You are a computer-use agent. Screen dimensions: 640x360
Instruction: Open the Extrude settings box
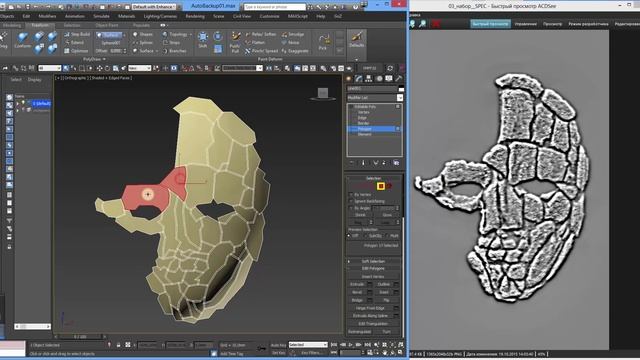(x=370, y=284)
